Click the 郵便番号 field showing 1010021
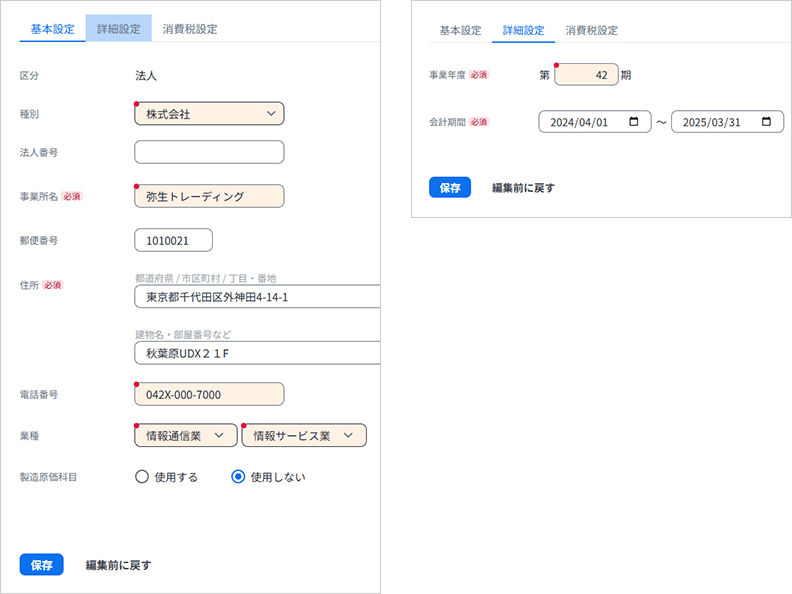The width and height of the screenshot is (792, 594). (x=173, y=241)
